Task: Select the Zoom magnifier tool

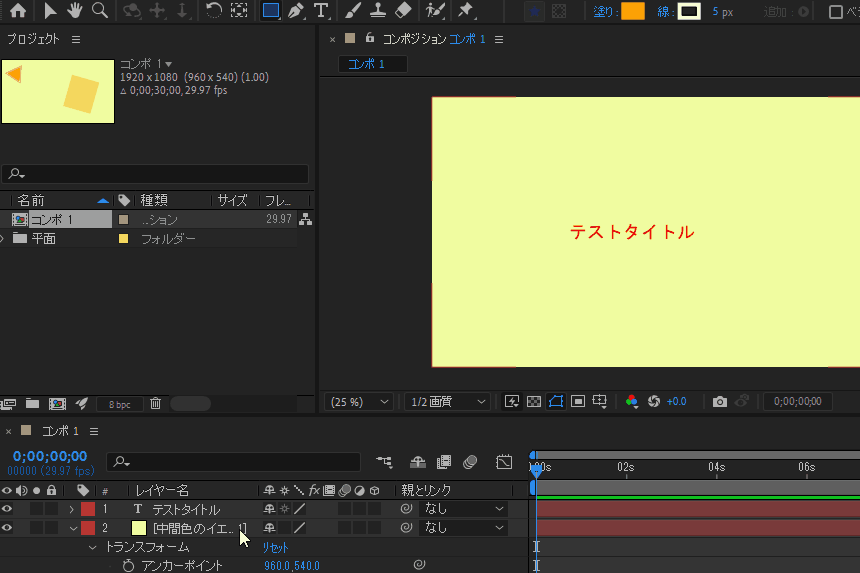Action: click(x=100, y=10)
